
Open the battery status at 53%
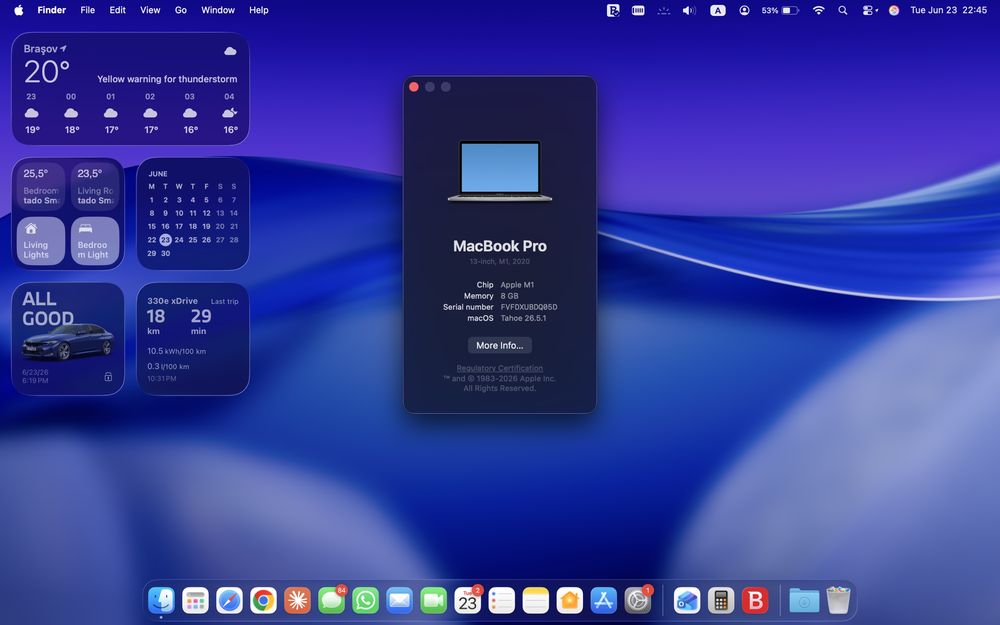click(779, 10)
